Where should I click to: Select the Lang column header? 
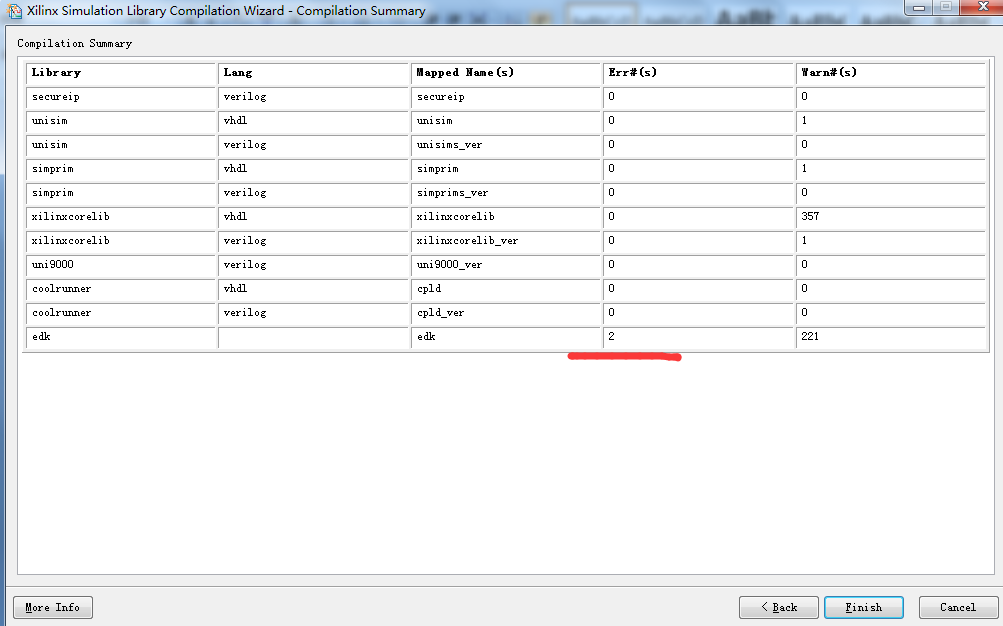313,74
